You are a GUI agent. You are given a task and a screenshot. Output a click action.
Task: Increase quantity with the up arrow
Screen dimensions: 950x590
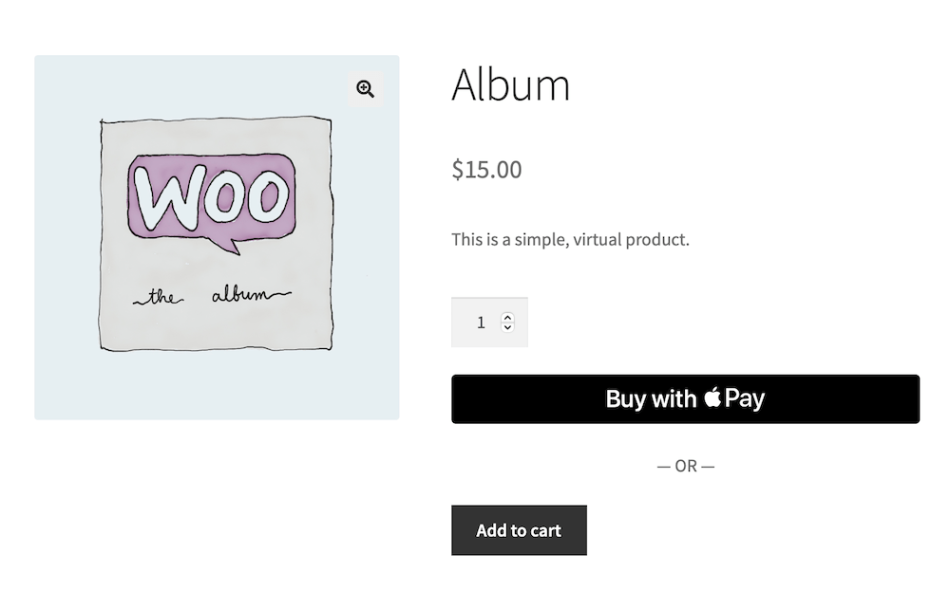click(508, 317)
